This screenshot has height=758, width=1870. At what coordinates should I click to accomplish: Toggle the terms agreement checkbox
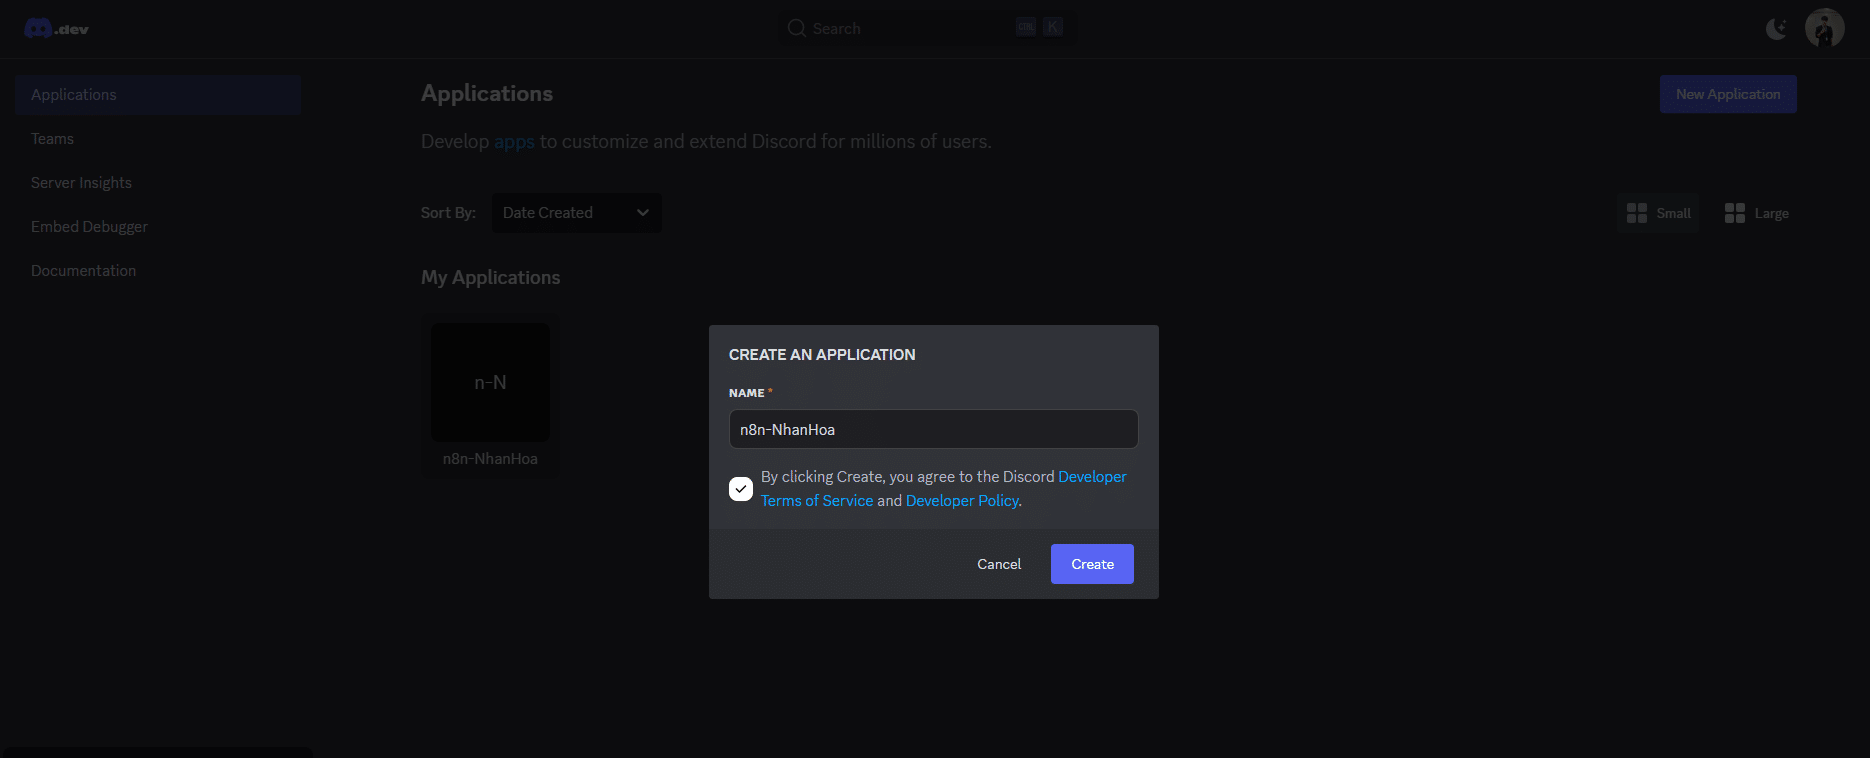pyautogui.click(x=741, y=489)
